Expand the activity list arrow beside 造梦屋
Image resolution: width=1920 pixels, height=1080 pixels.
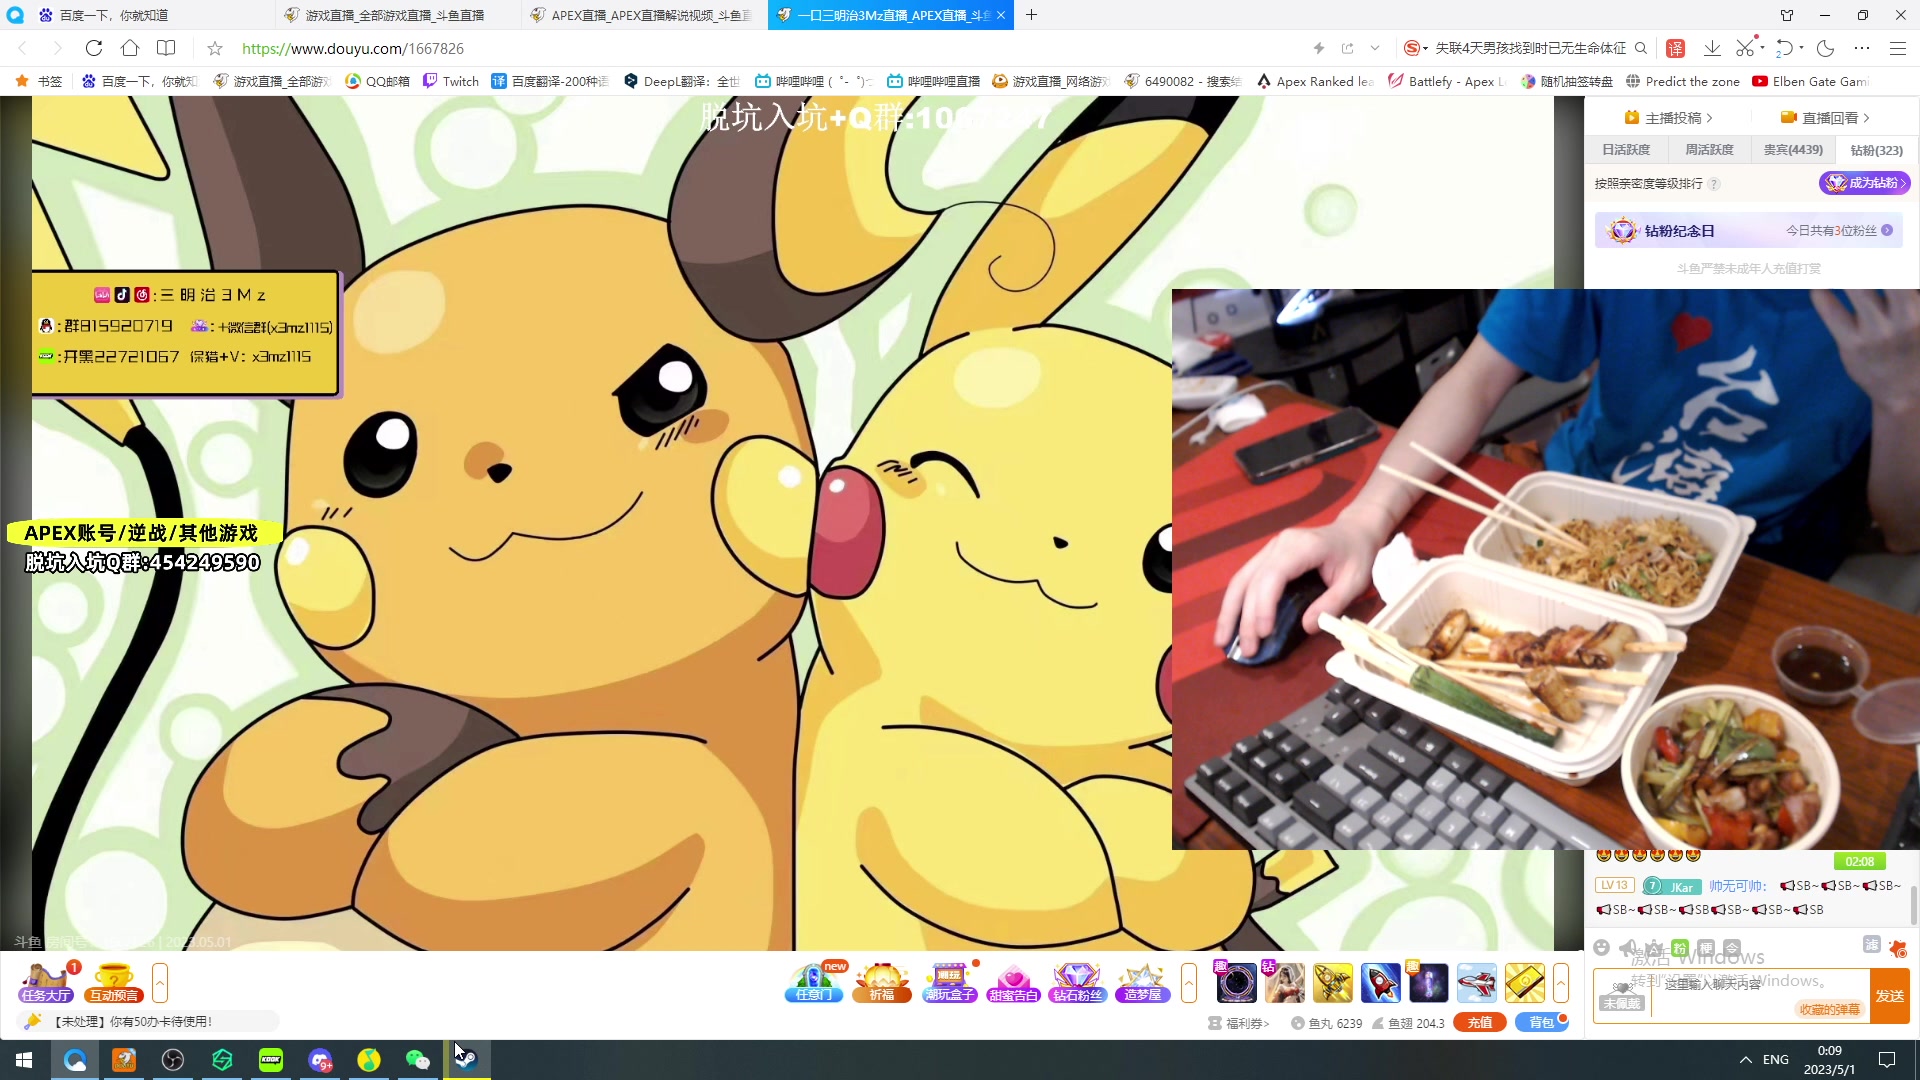tap(1189, 983)
